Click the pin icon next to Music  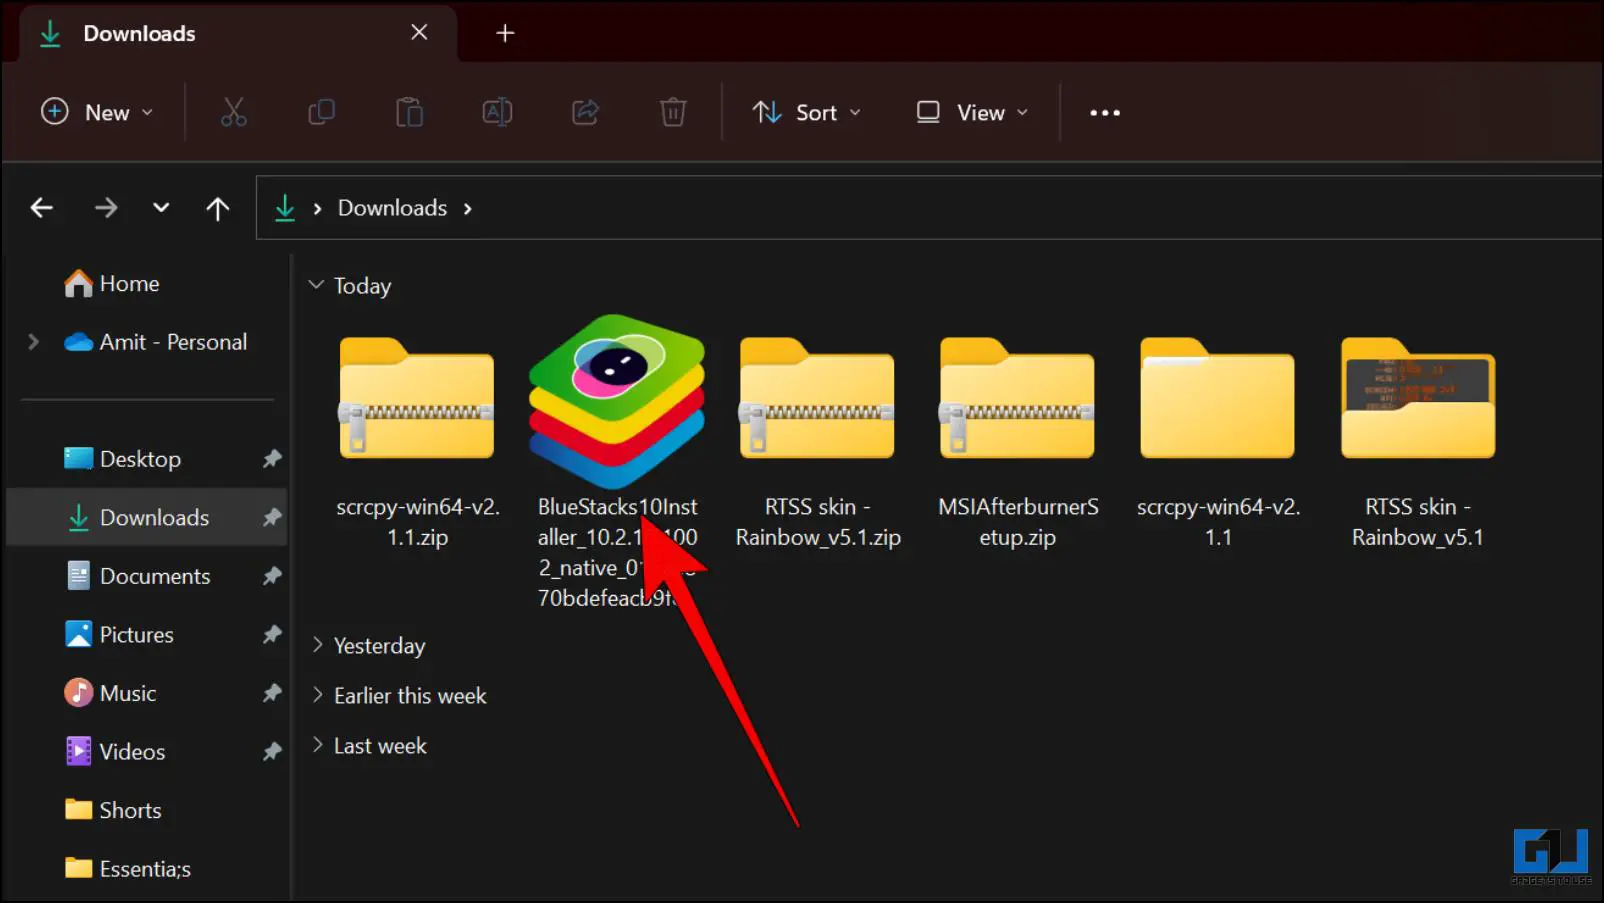[x=272, y=693]
